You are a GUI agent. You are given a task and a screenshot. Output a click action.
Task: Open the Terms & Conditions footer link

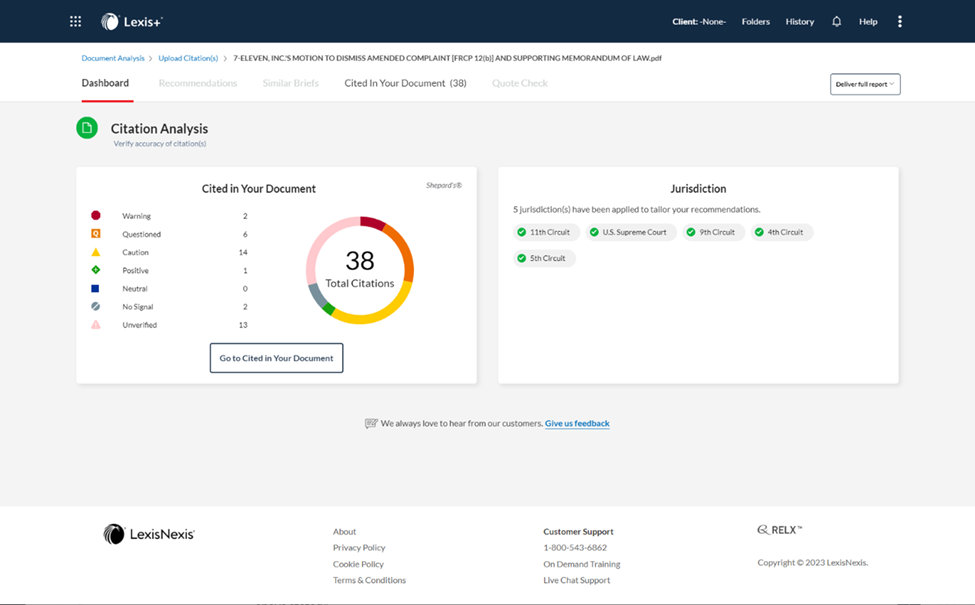click(369, 580)
